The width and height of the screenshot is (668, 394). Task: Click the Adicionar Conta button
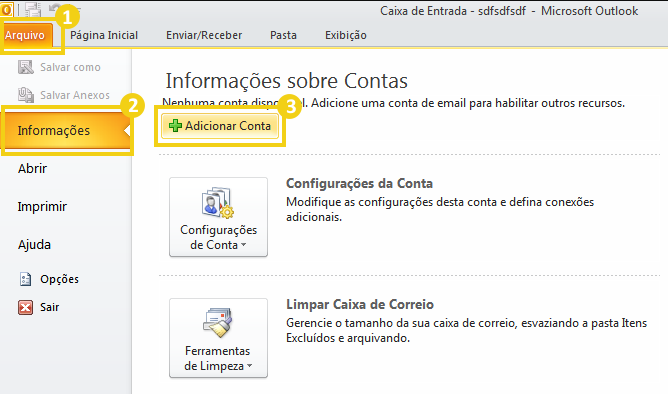(220, 126)
